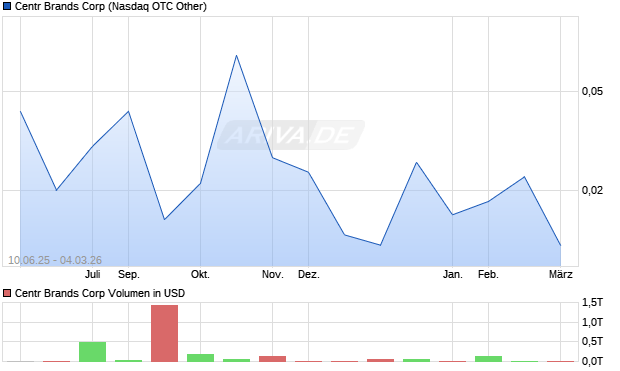This screenshot has height=371, width=620.
Task: Click the price line's last point at März
Action: coord(560,245)
